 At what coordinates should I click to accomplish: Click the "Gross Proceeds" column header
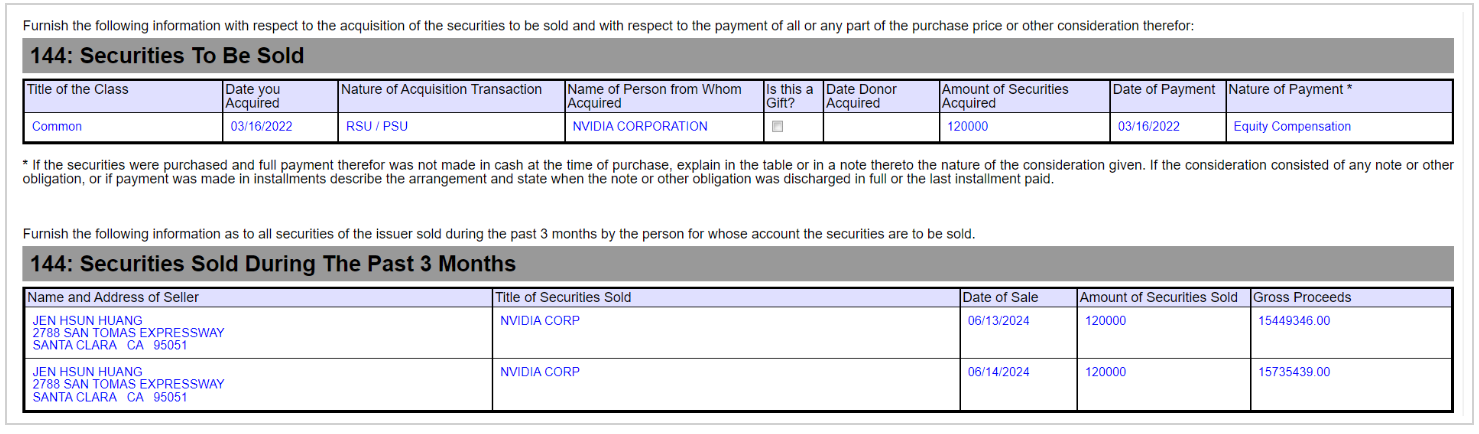pyautogui.click(x=1302, y=297)
